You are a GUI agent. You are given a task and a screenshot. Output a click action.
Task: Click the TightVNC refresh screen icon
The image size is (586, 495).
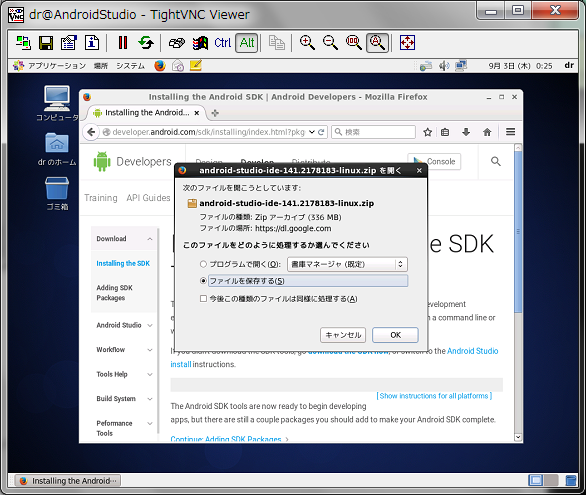click(146, 43)
